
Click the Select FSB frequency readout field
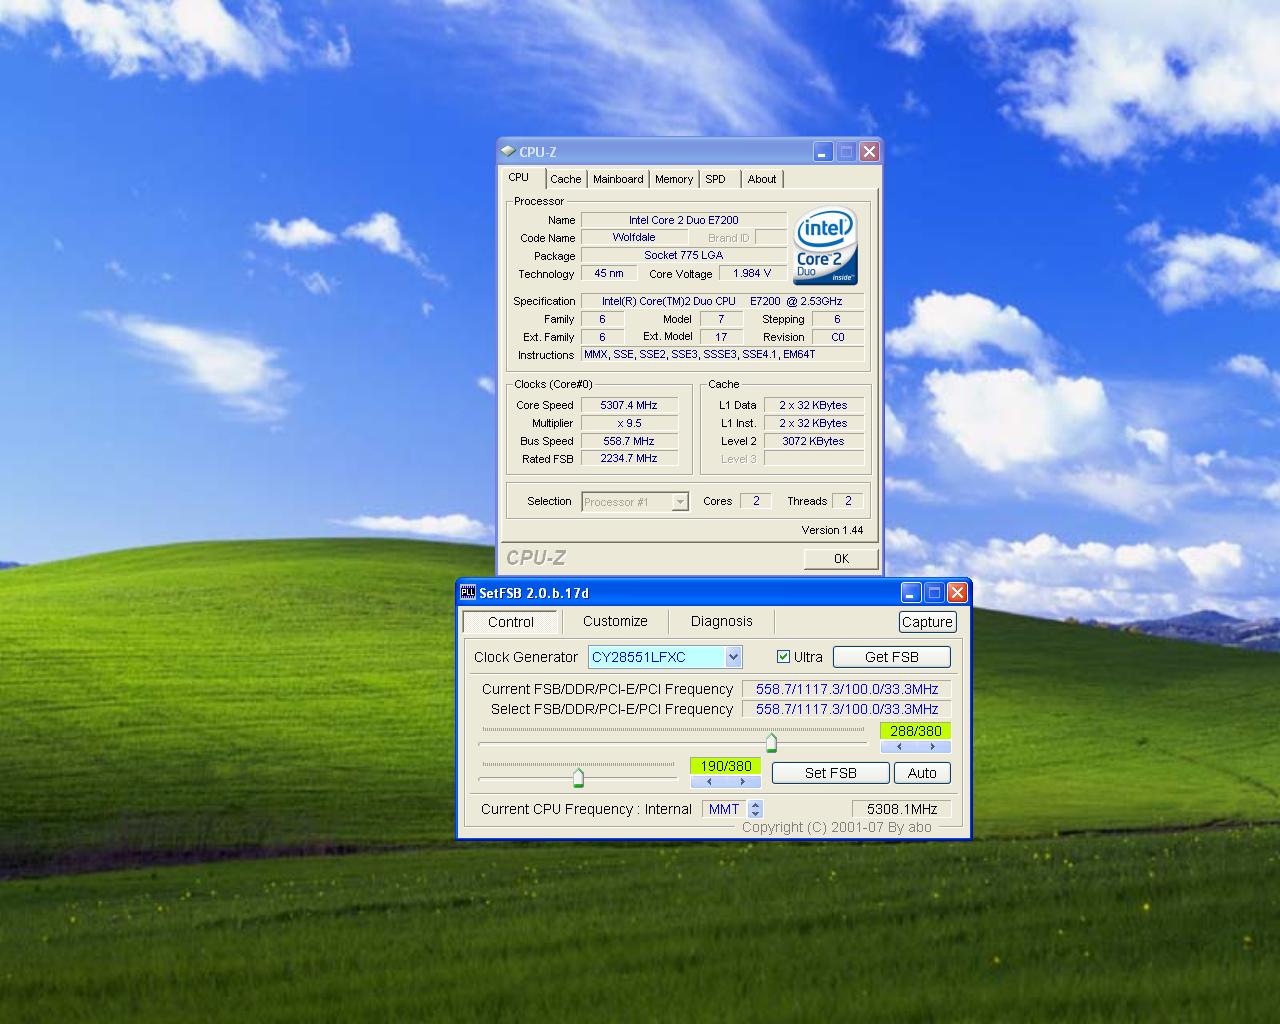tap(847, 709)
